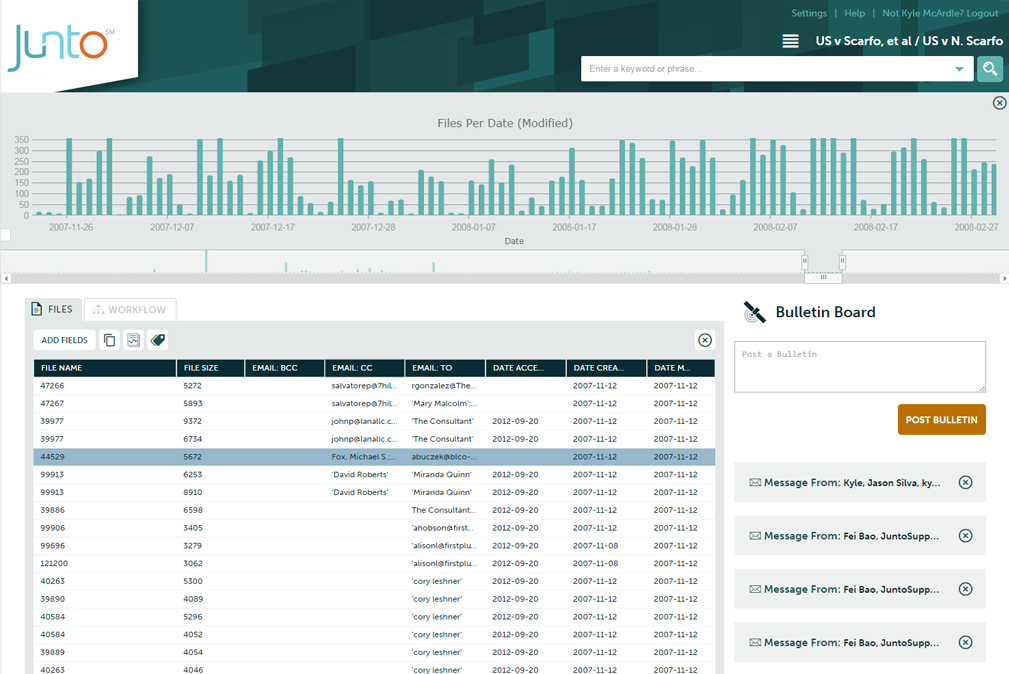Close the Files Per Date chart
Viewport: 1009px width, 674px height.
coord(999,103)
